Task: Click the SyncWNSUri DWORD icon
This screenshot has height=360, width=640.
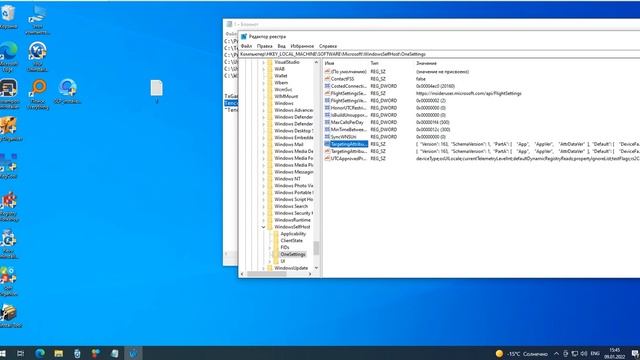Action: [327, 137]
